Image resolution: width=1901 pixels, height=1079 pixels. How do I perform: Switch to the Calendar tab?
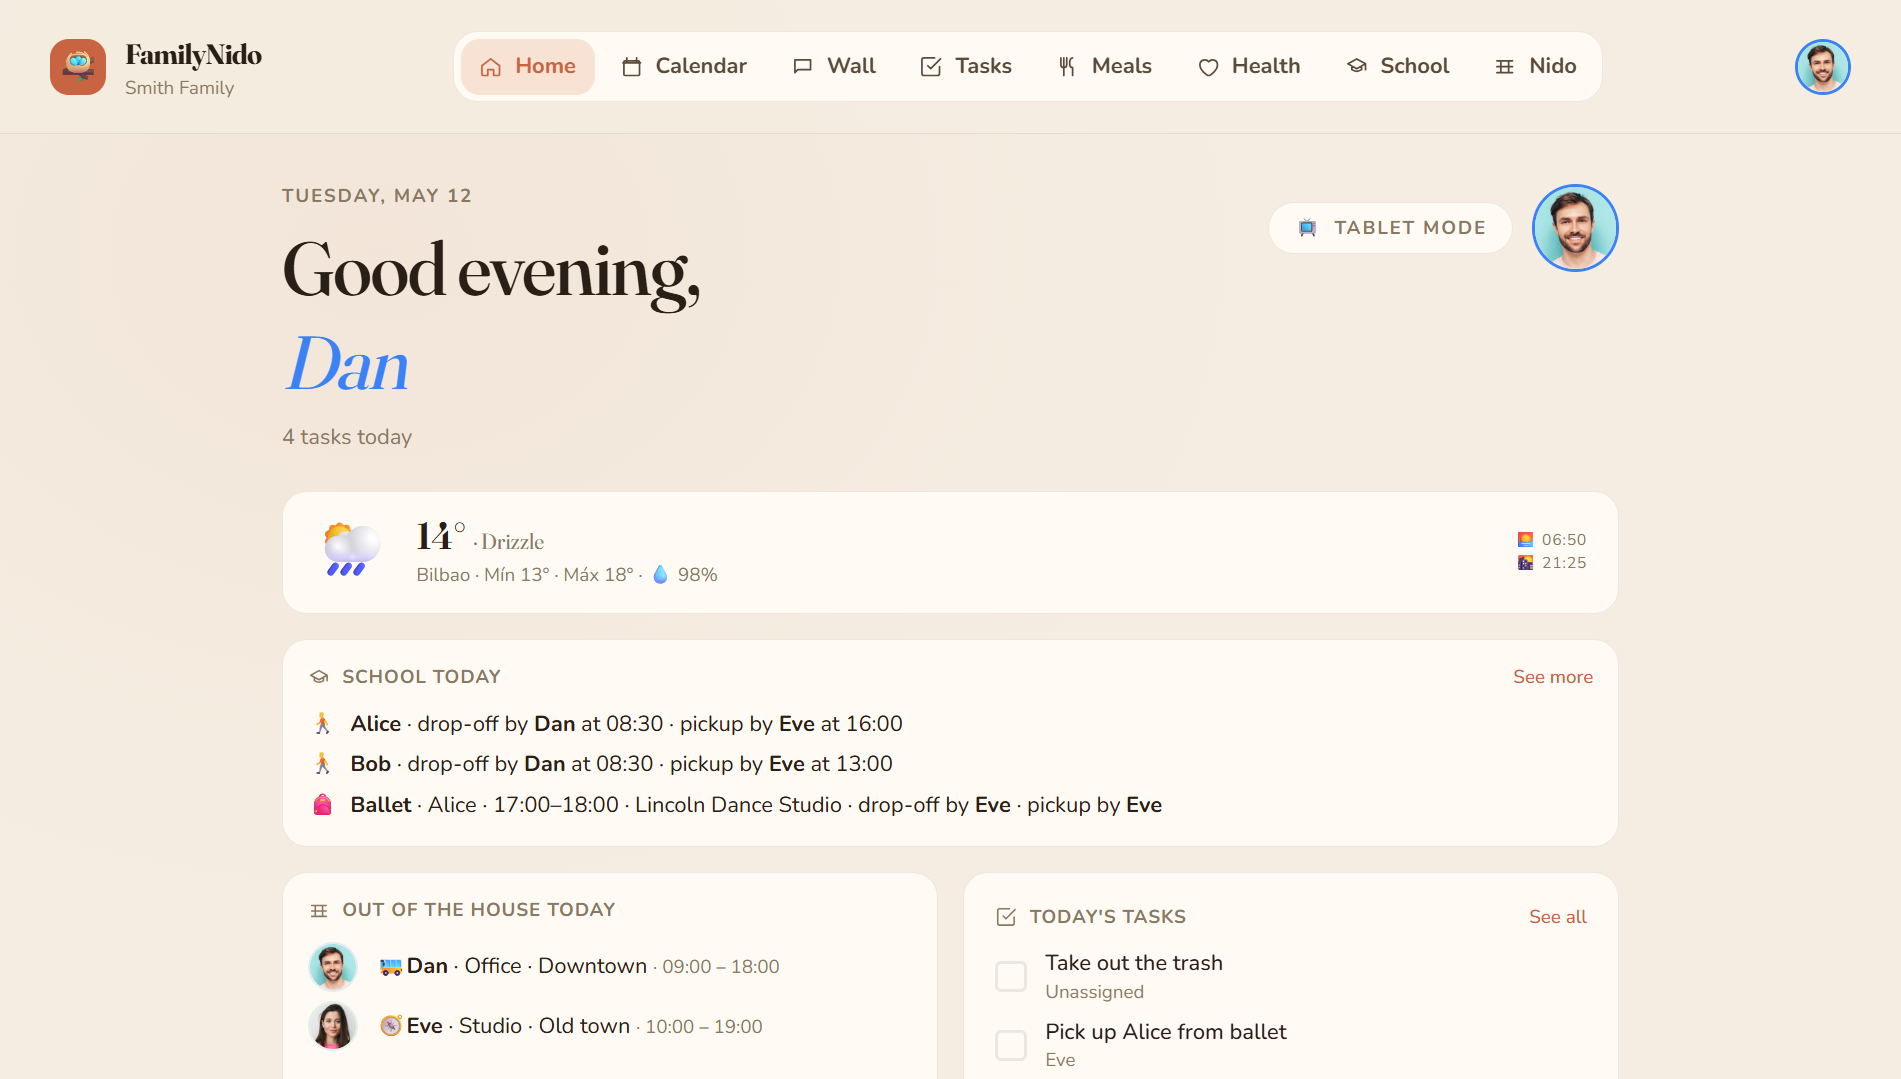(x=684, y=67)
